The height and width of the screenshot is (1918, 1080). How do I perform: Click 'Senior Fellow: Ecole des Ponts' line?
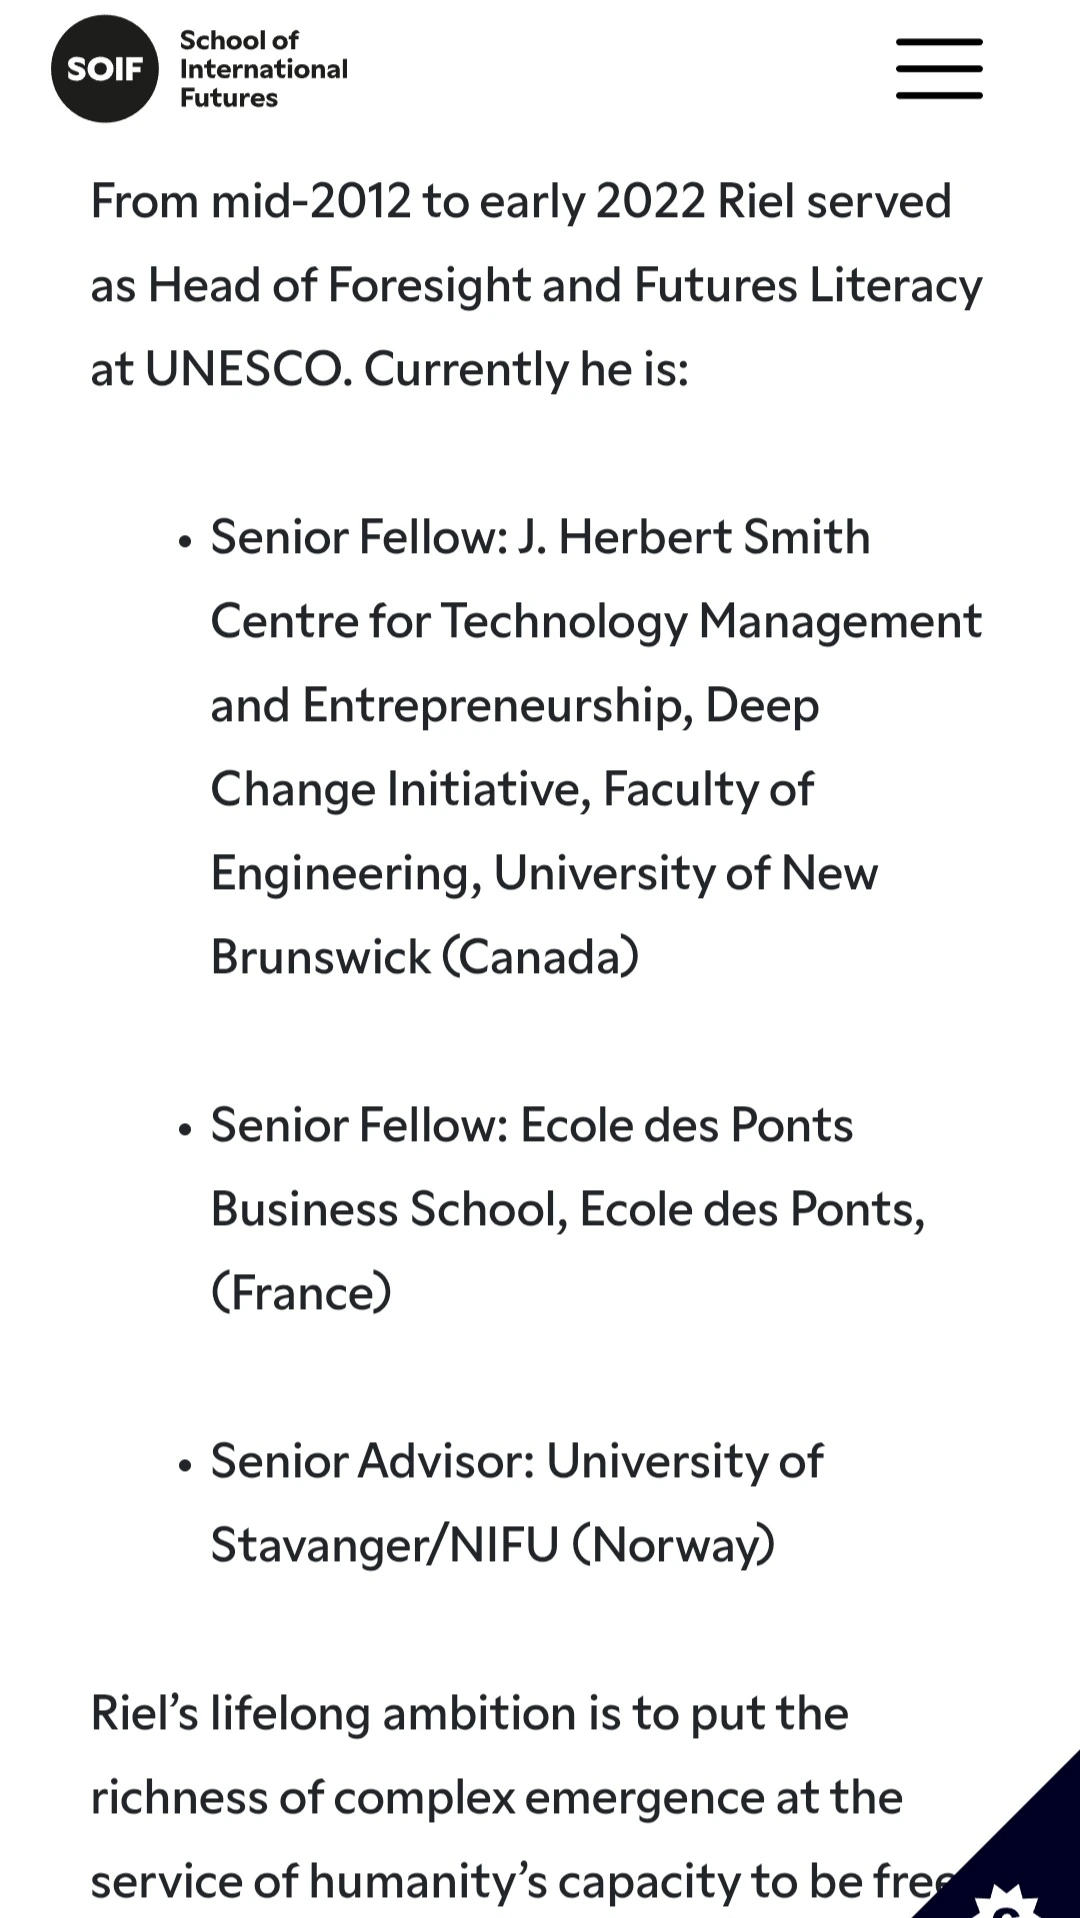coord(532,1125)
